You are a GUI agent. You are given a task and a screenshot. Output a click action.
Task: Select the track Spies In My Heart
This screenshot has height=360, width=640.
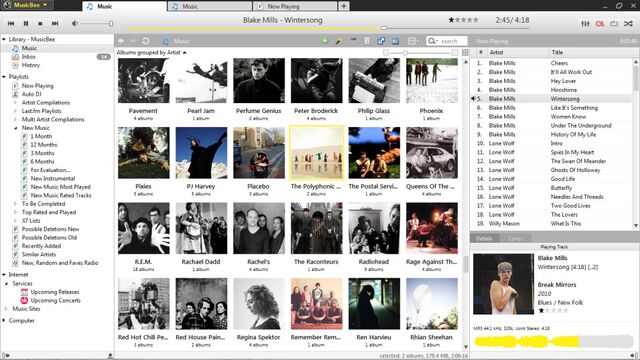pos(572,152)
